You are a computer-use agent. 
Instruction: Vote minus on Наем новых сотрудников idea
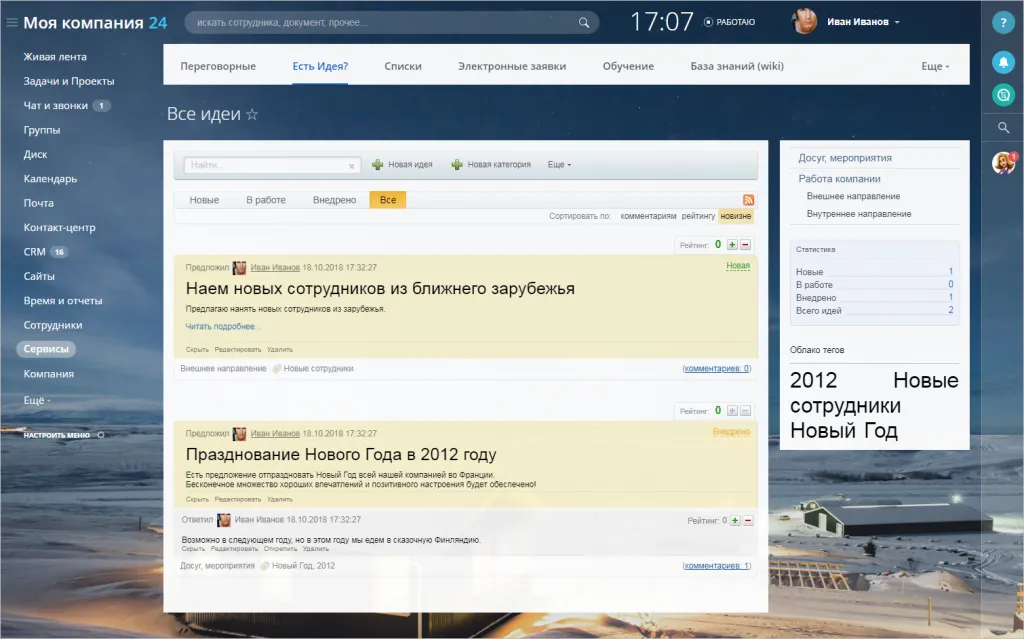(x=745, y=245)
